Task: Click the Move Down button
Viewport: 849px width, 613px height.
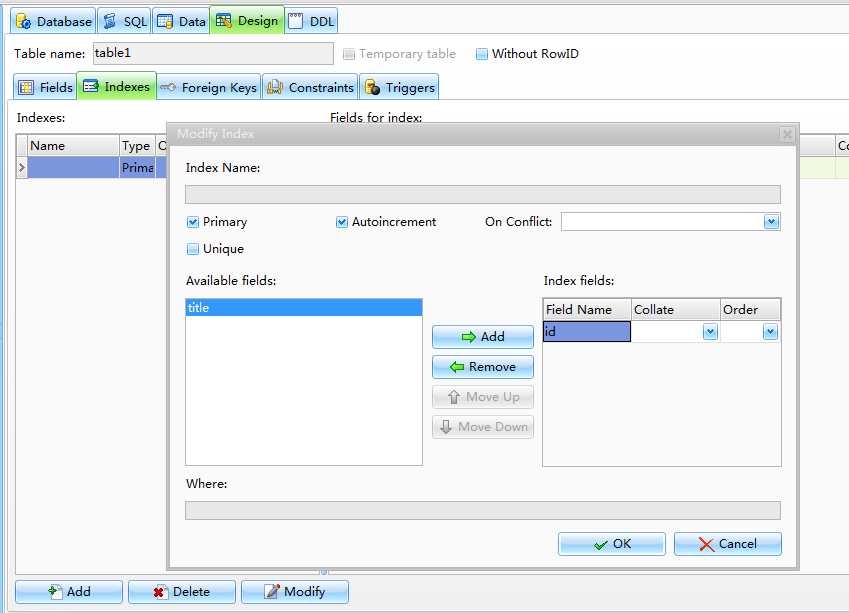Action: click(483, 427)
